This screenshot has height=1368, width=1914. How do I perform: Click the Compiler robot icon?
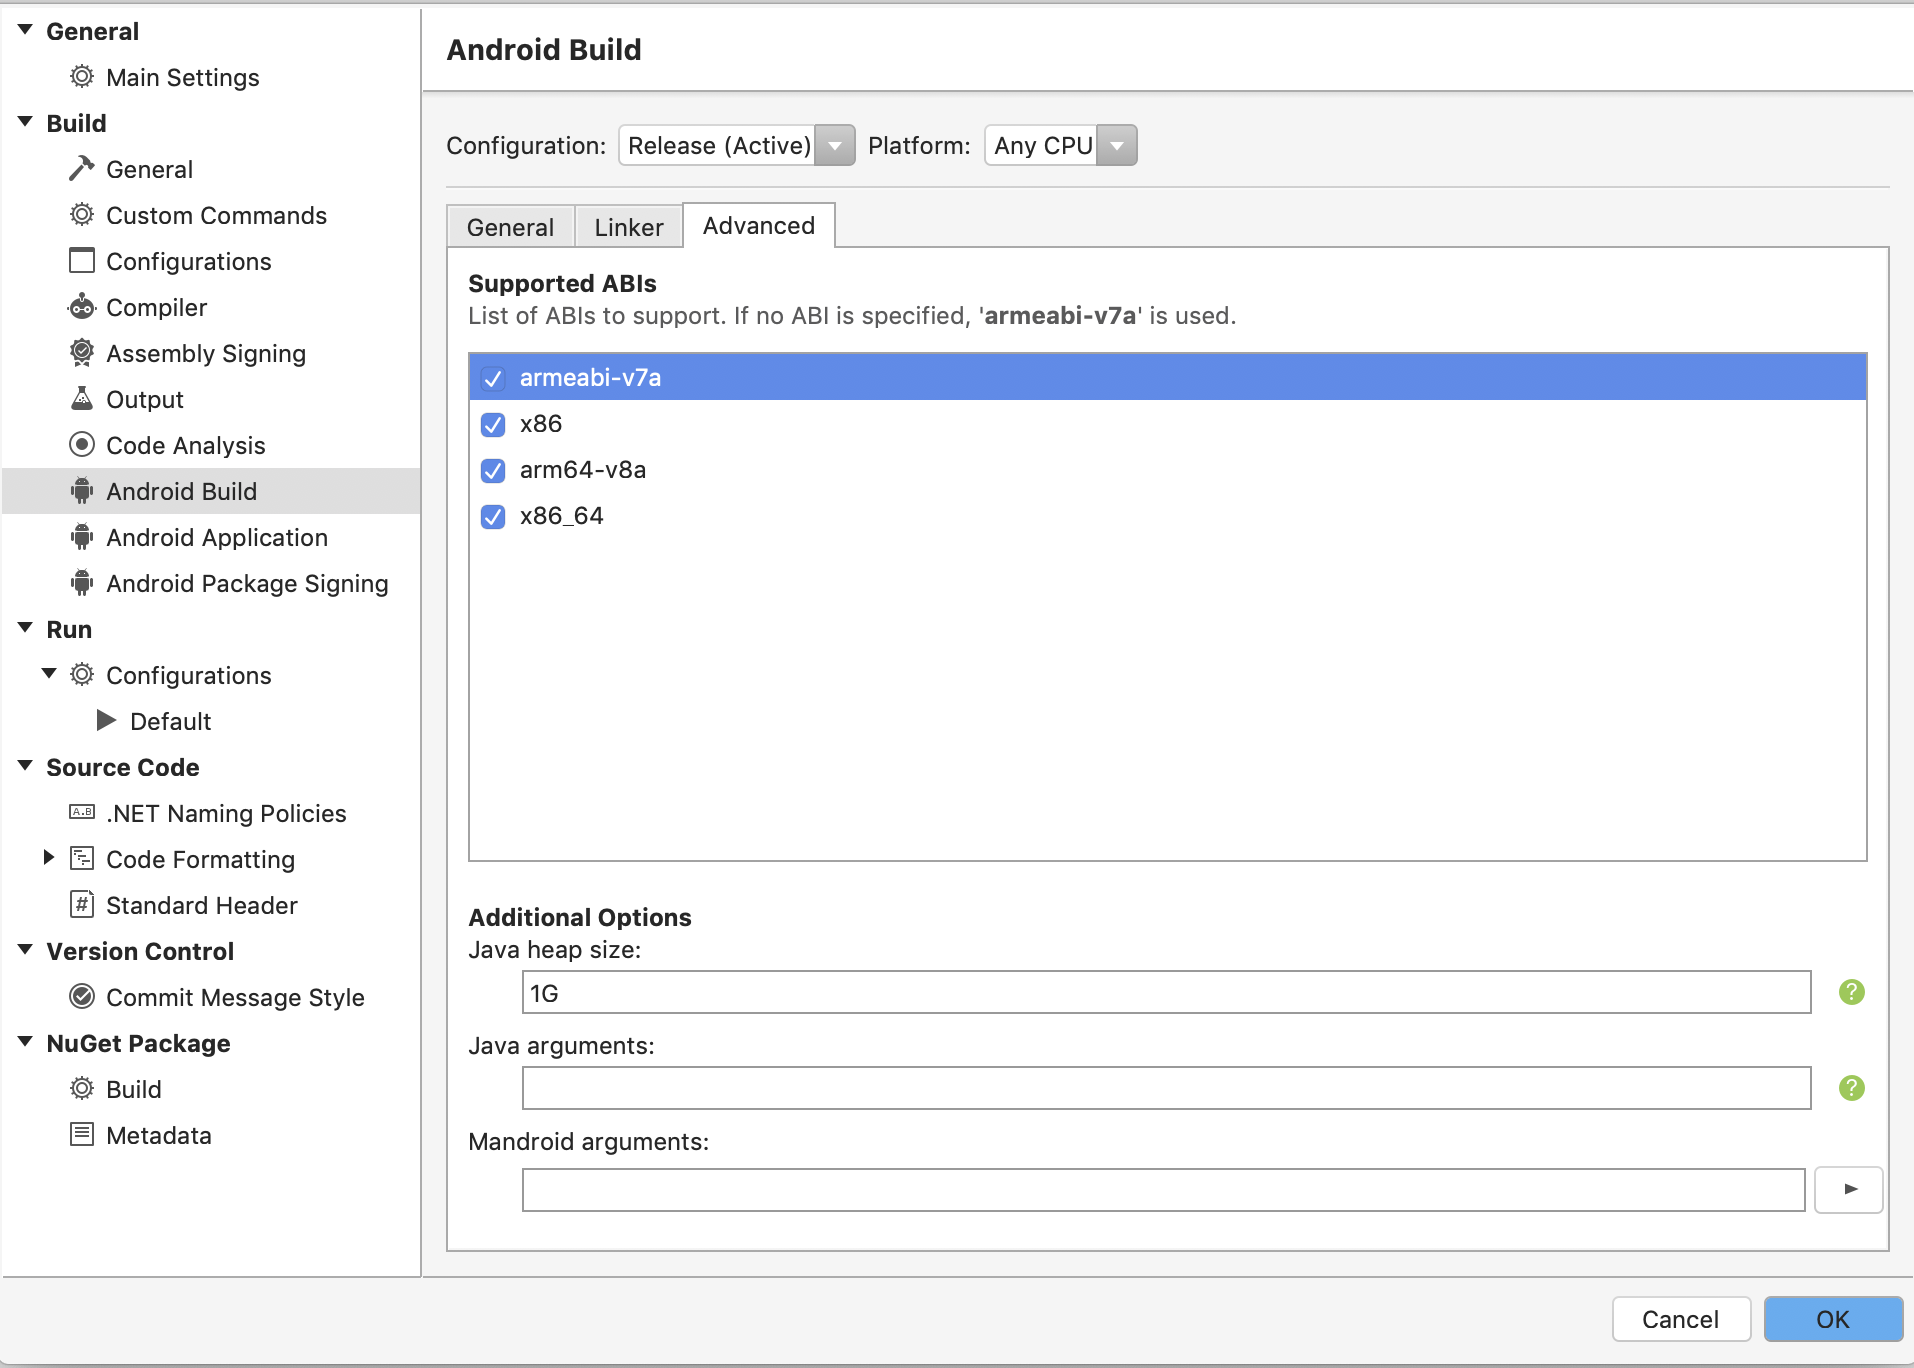pyautogui.click(x=82, y=307)
